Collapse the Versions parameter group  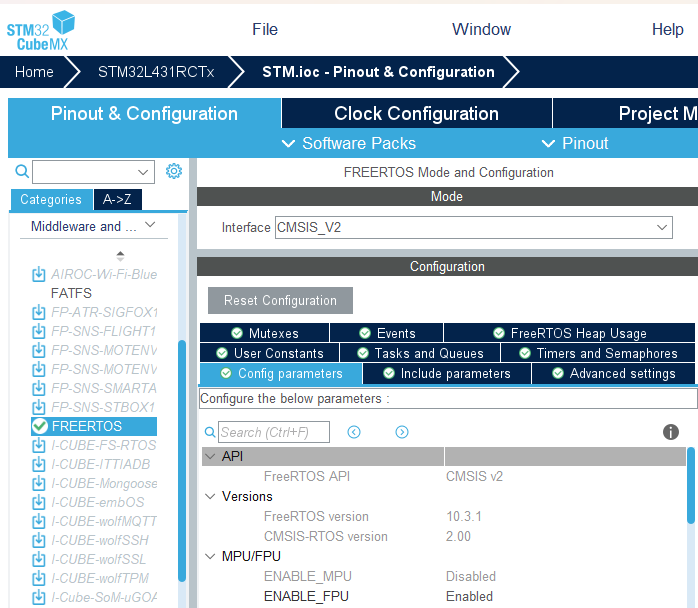210,496
